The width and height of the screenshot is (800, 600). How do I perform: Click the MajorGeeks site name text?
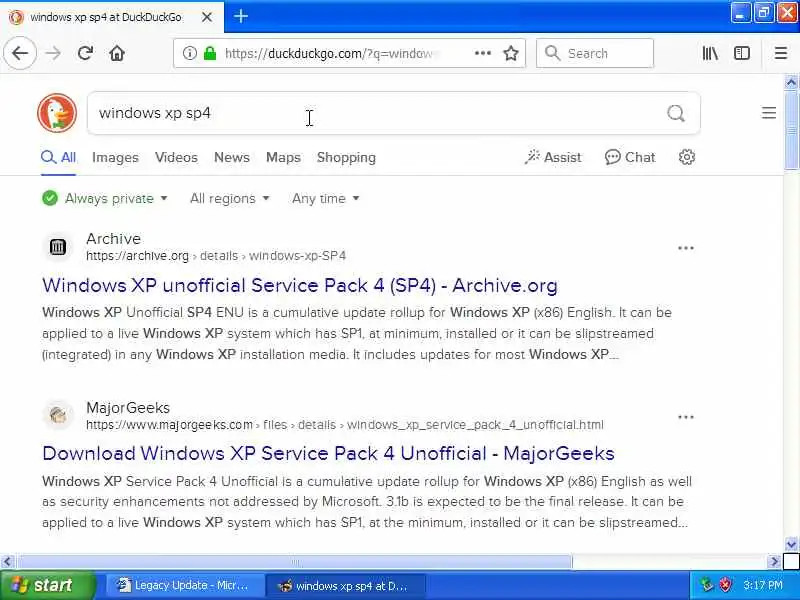[128, 408]
